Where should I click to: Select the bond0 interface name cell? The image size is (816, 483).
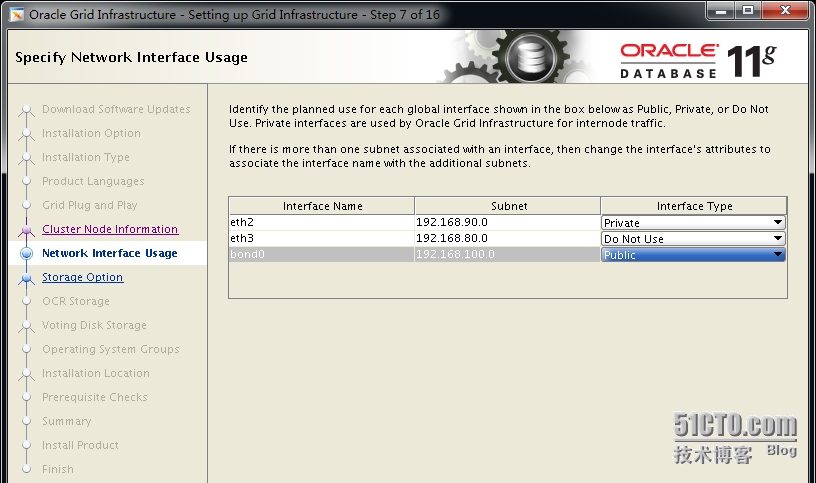click(x=322, y=255)
